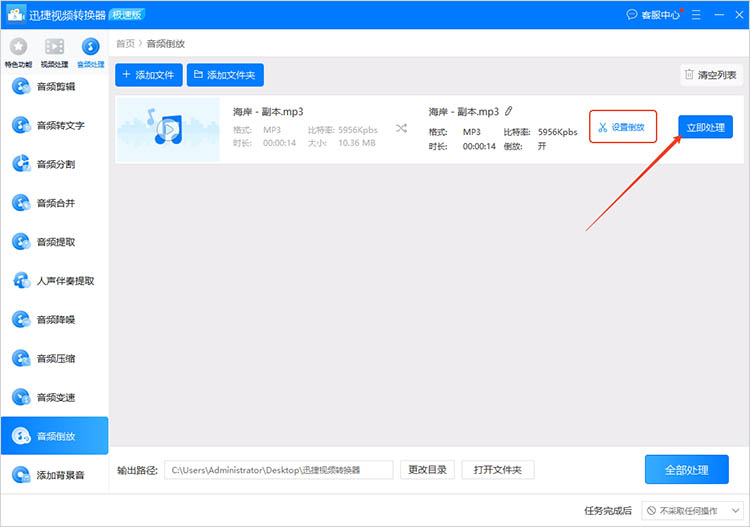The image size is (750, 527).
Task: Click the 10.36 MB size value
Action: [x=356, y=143]
